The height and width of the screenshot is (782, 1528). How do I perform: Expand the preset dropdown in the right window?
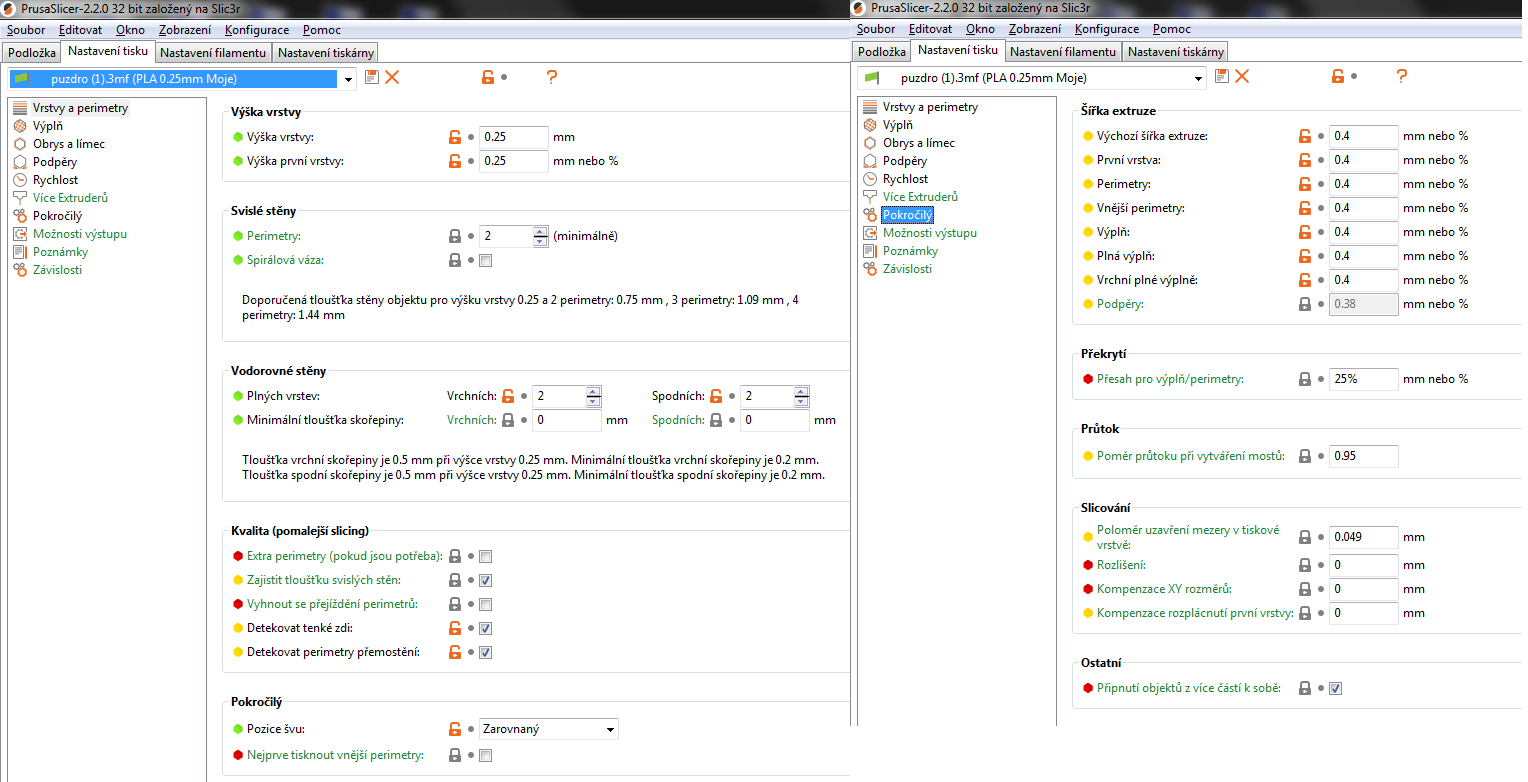[1198, 78]
